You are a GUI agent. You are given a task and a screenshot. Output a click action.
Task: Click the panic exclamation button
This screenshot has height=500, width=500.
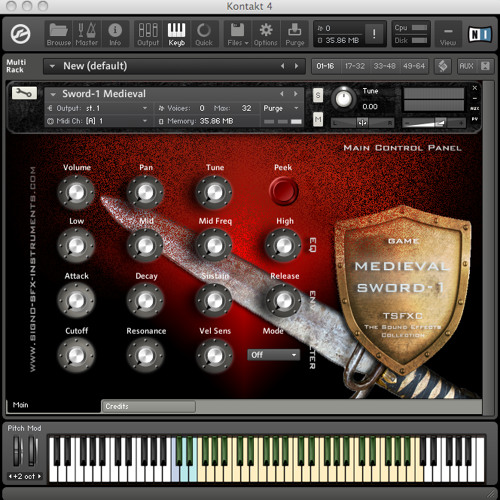374,34
